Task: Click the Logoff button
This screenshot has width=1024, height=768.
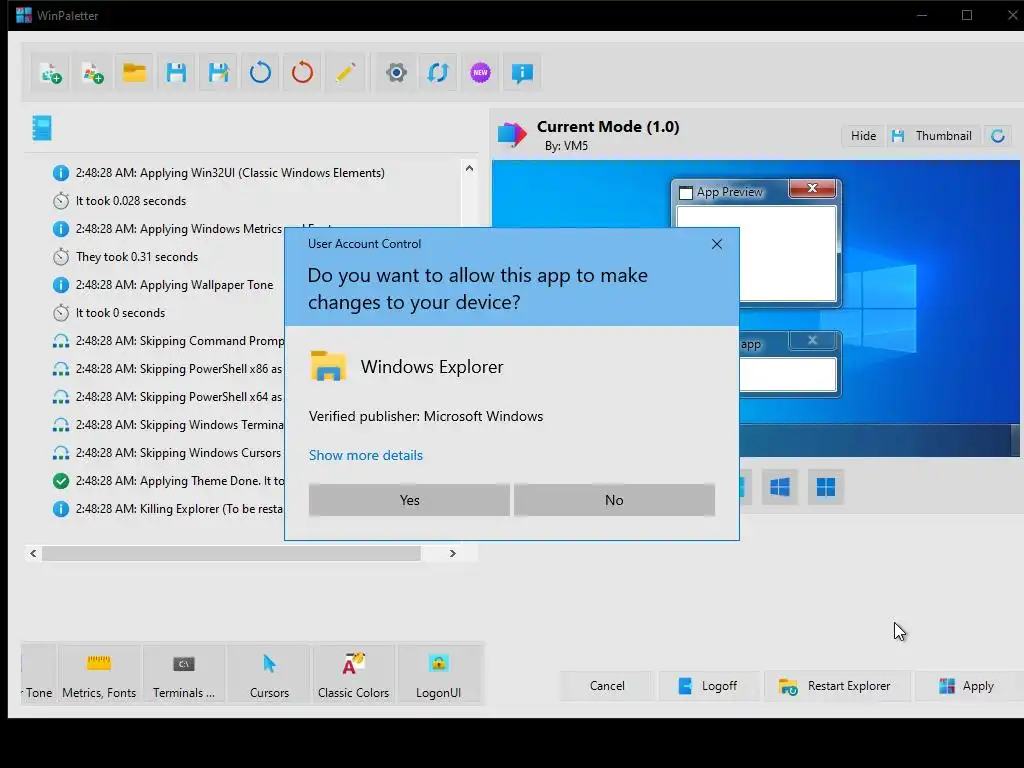Action: point(709,686)
